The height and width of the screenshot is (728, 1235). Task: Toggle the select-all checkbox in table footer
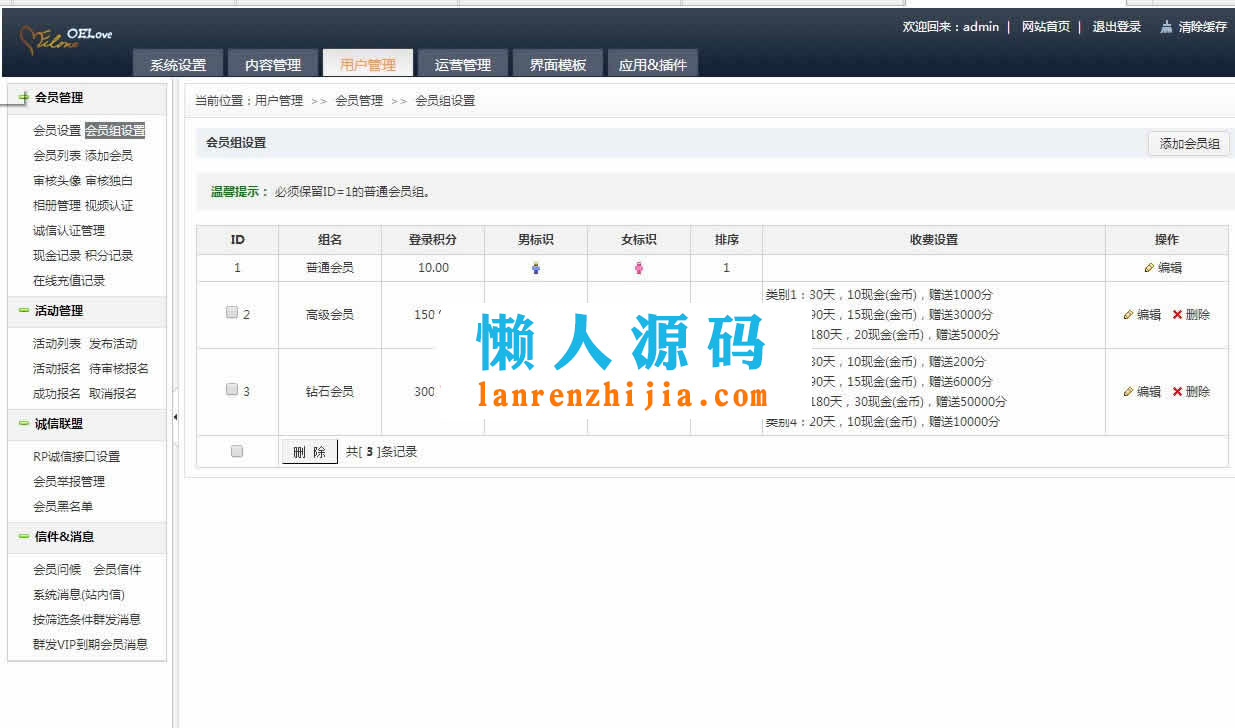pyautogui.click(x=236, y=451)
